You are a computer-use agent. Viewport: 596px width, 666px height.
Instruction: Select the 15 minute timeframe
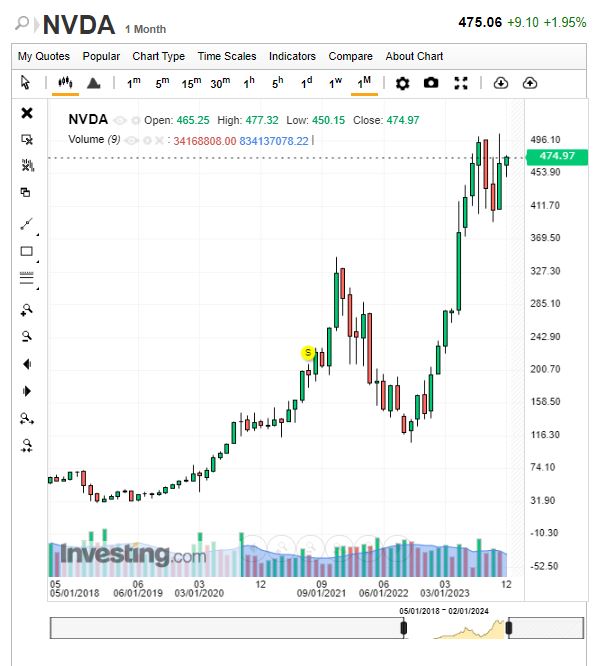[191, 82]
